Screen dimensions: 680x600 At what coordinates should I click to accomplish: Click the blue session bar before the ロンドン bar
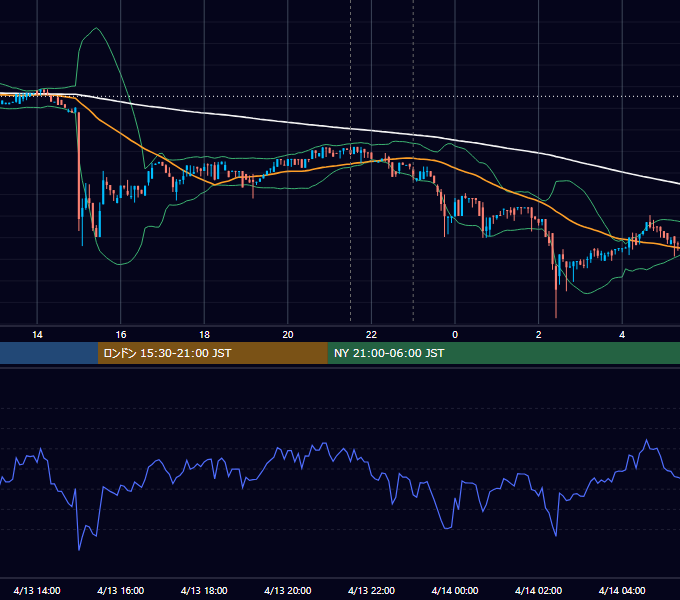click(x=49, y=353)
